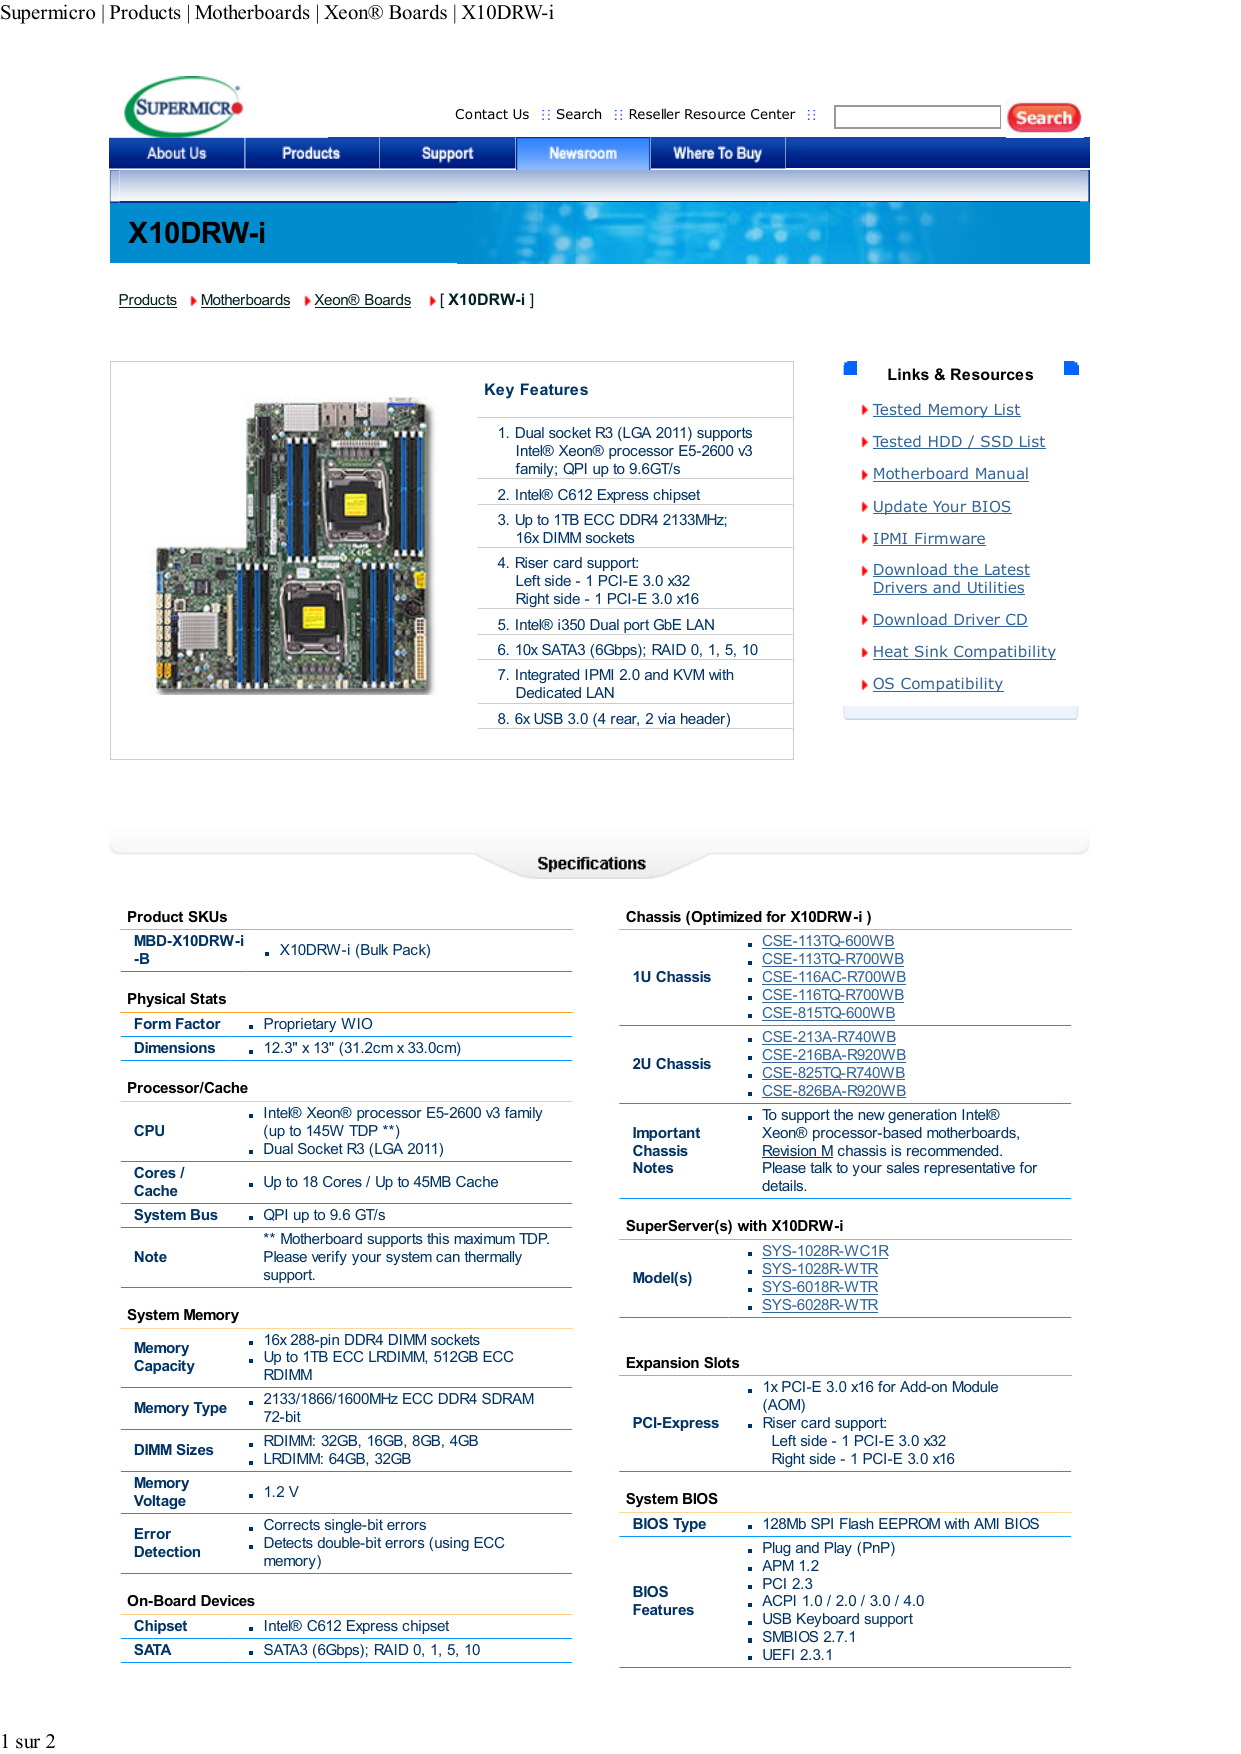
Task: Open chassis CSE-815TQ-600WB link
Action: click(x=829, y=1013)
